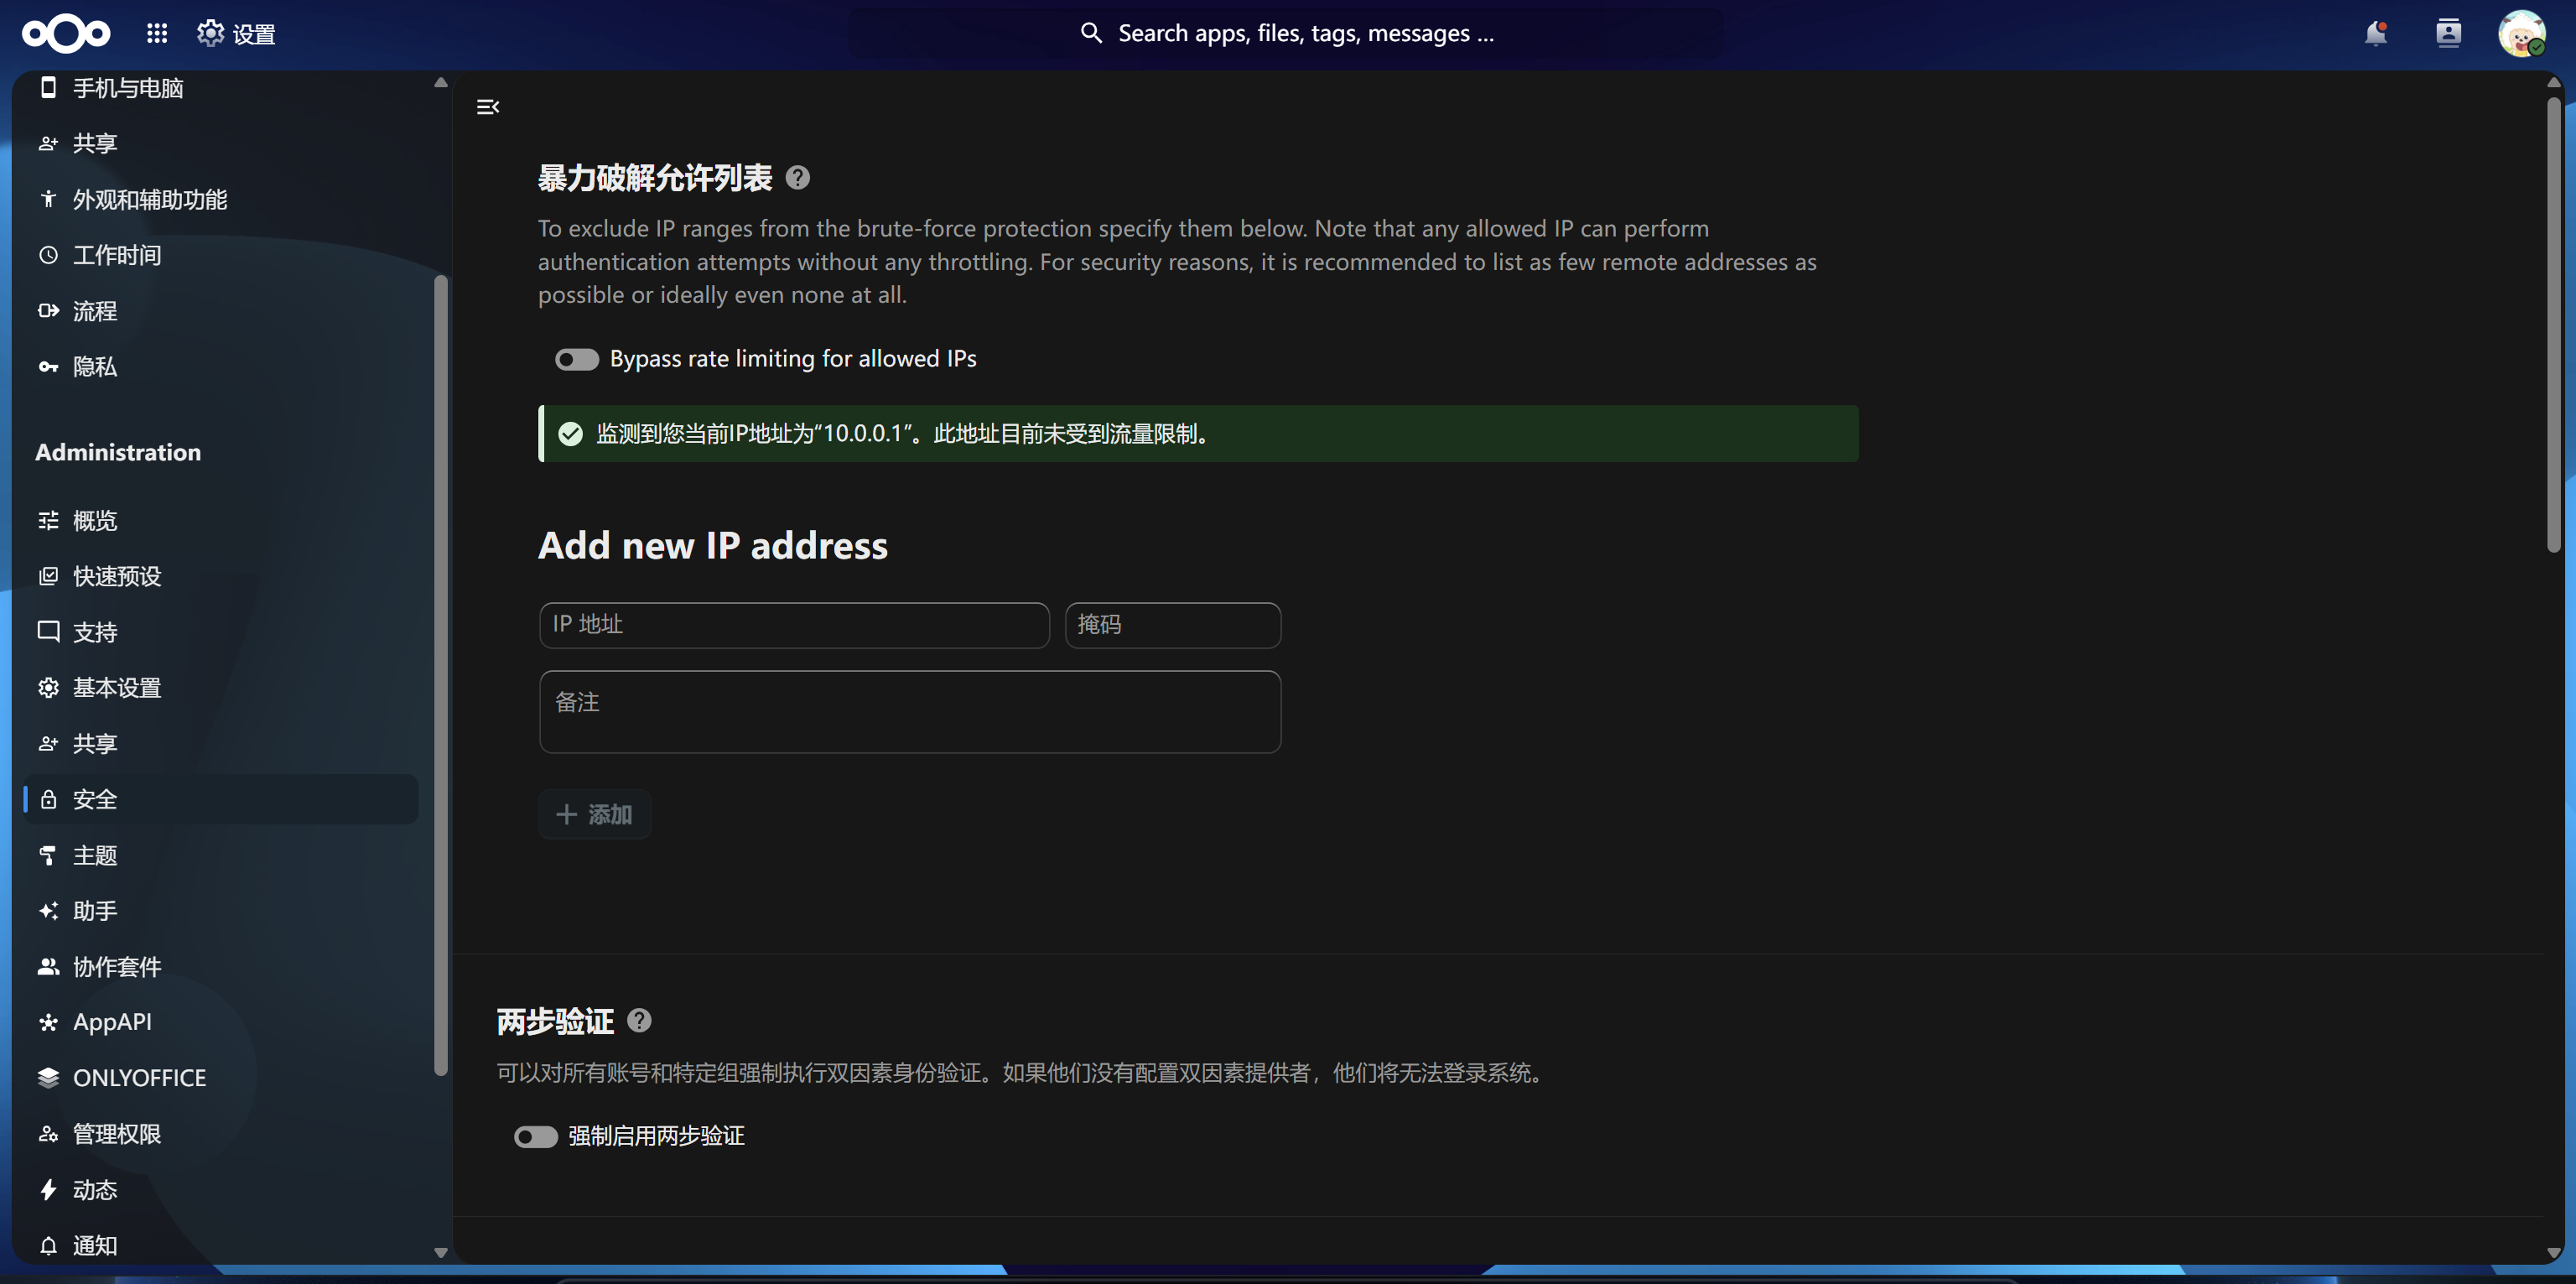This screenshot has width=2576, height=1284.
Task: Click sidebar scrollbar down arrow
Action: 440,1252
